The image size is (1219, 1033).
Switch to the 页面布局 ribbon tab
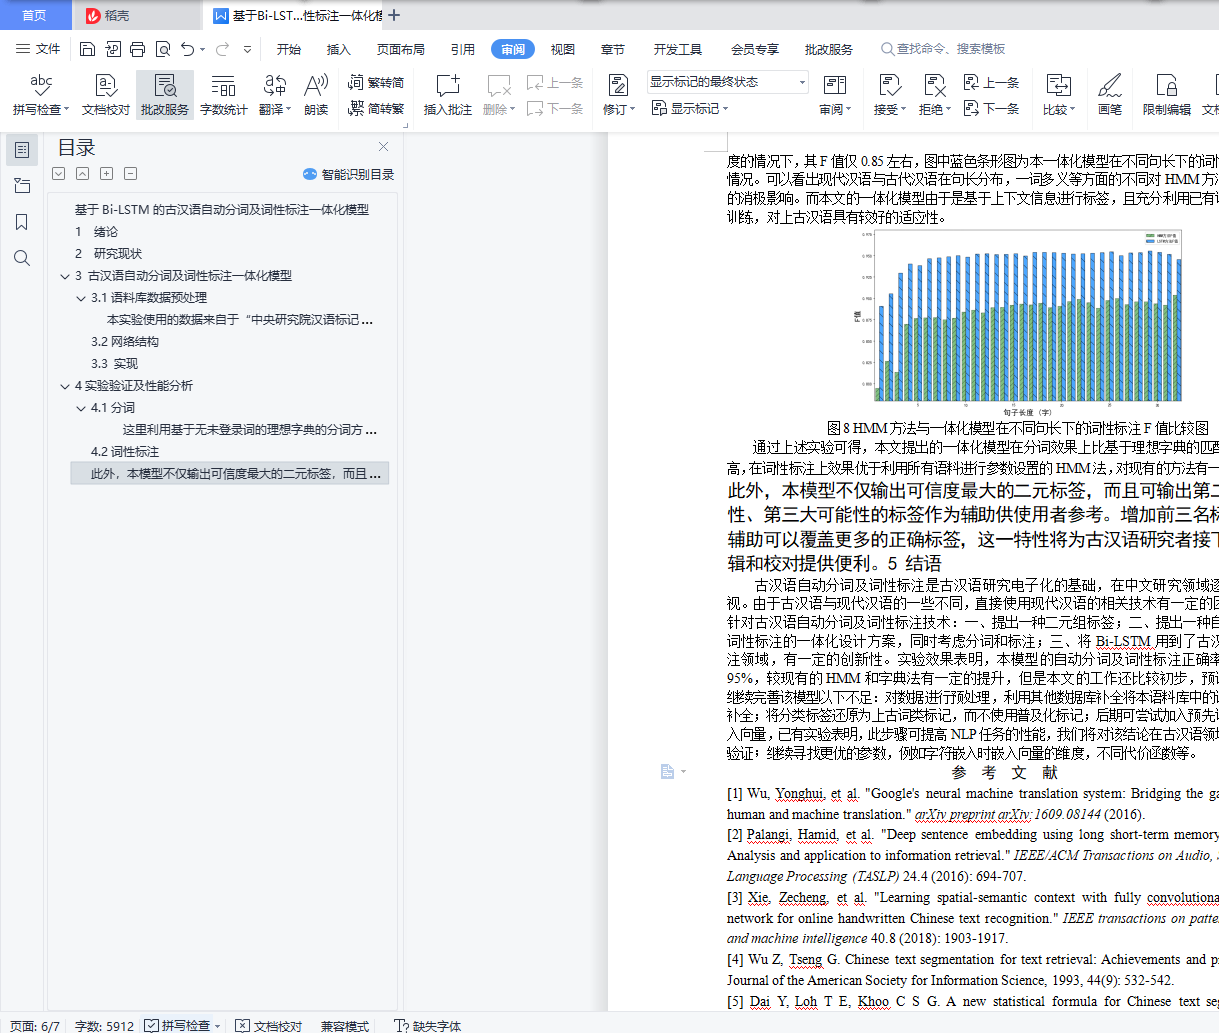coord(400,49)
